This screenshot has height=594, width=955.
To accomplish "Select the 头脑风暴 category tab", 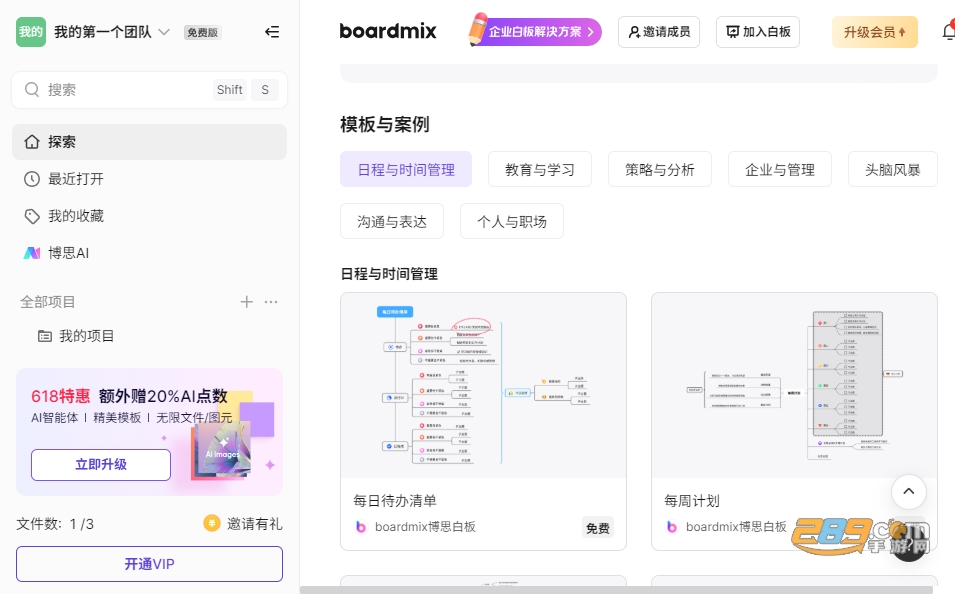I will coord(892,169).
